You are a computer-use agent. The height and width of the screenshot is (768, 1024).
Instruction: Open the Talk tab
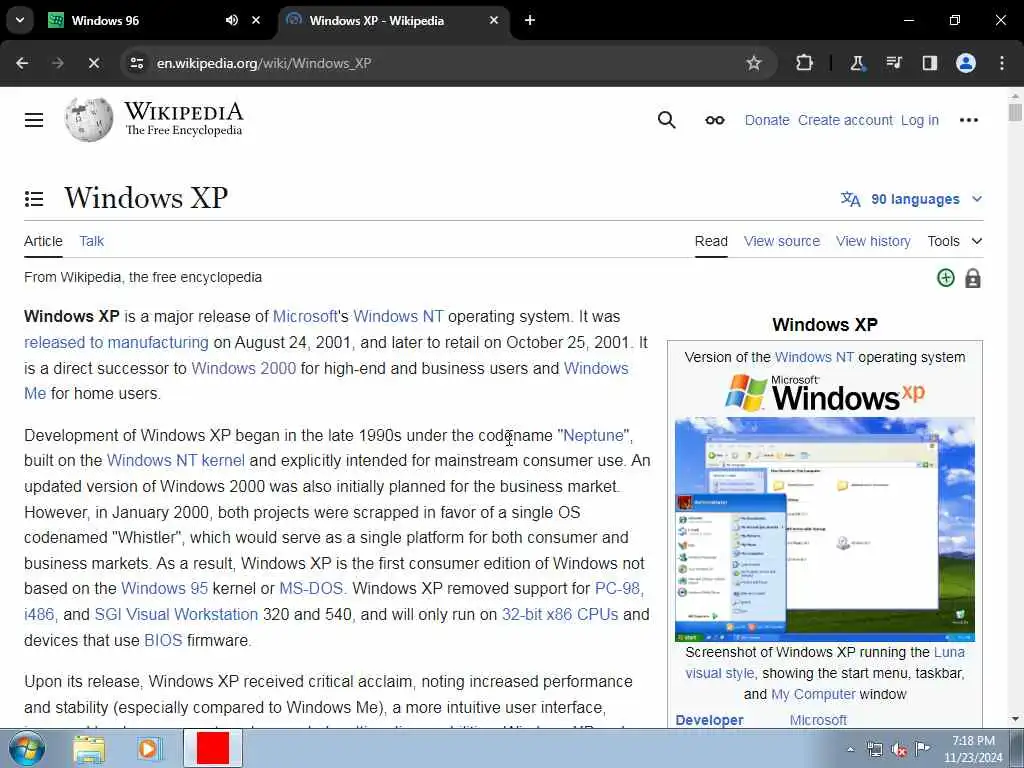[91, 241]
